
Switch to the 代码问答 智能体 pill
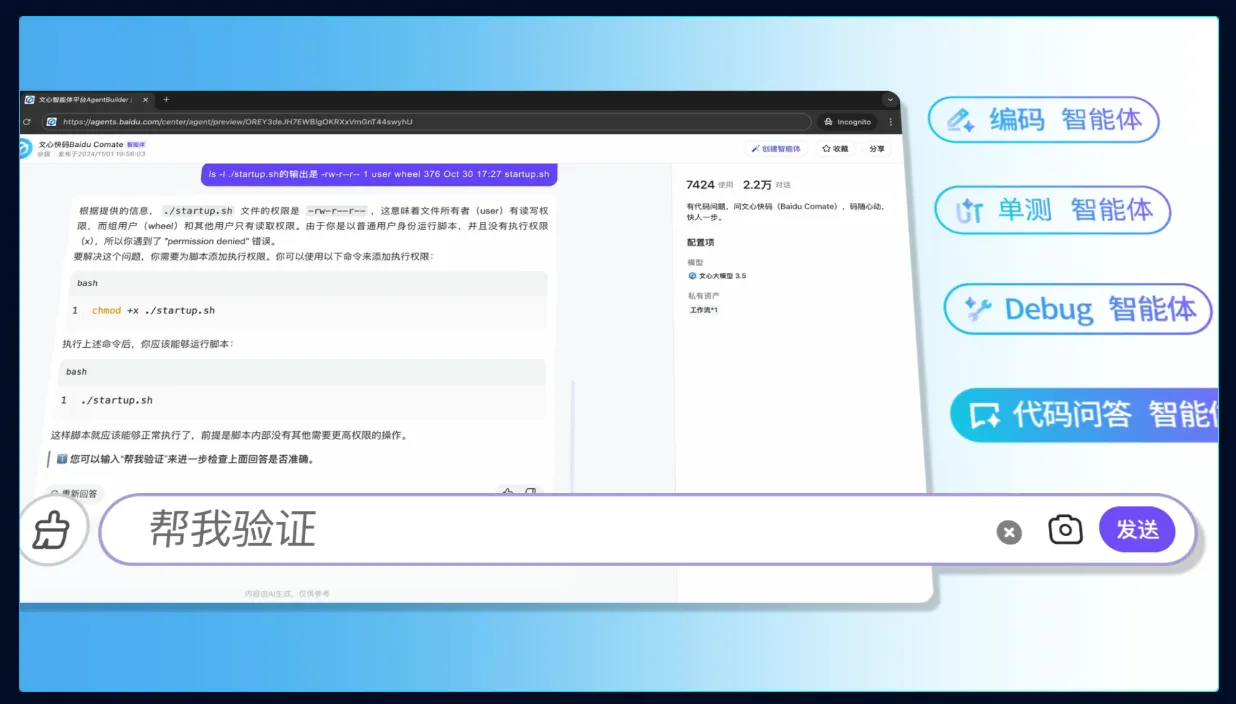pos(1085,415)
